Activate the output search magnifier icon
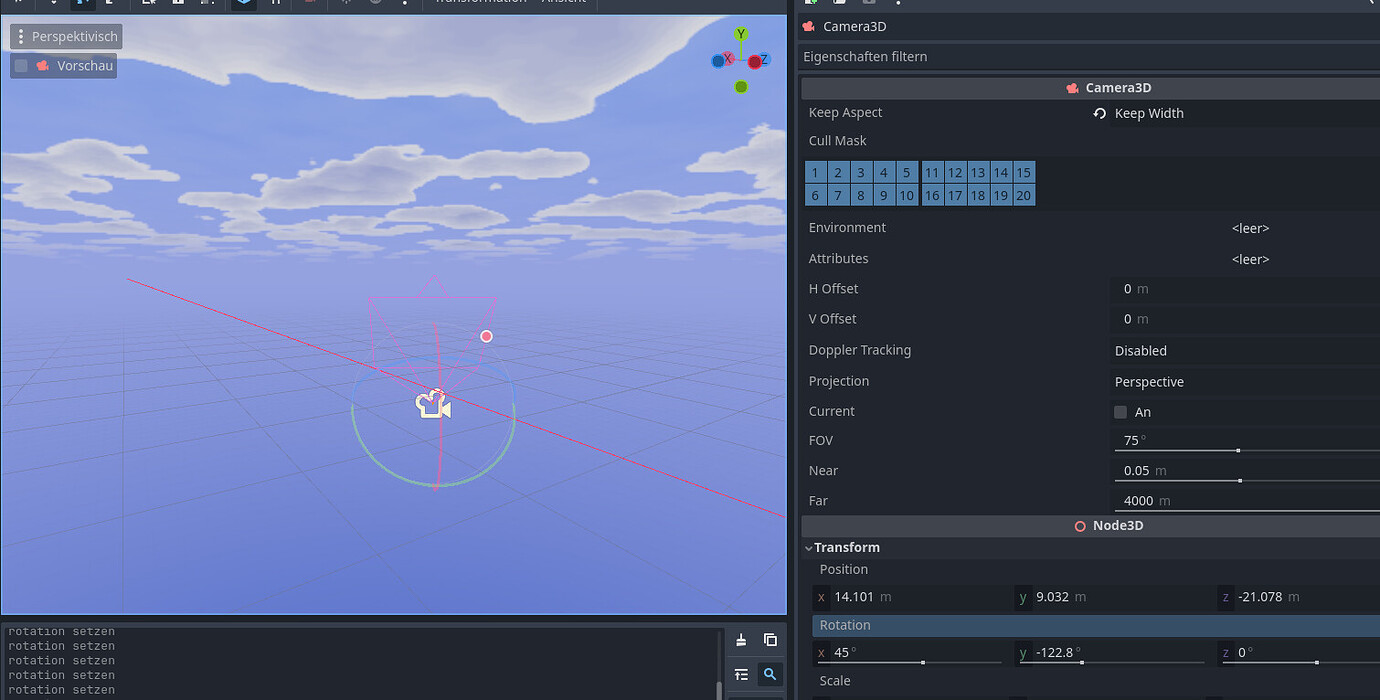This screenshot has width=1380, height=700. point(770,674)
